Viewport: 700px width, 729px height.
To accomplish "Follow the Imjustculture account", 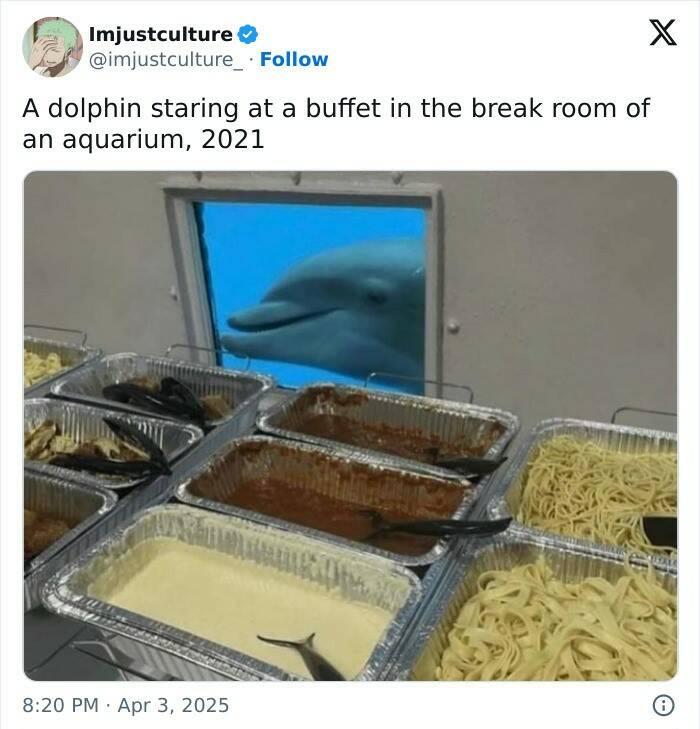I will [x=294, y=60].
